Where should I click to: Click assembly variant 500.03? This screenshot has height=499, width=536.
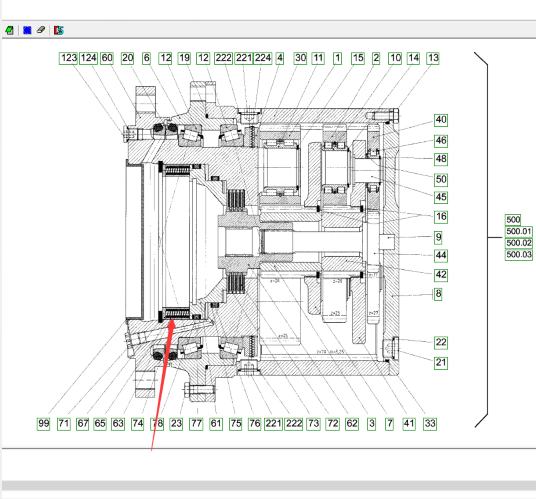click(519, 255)
